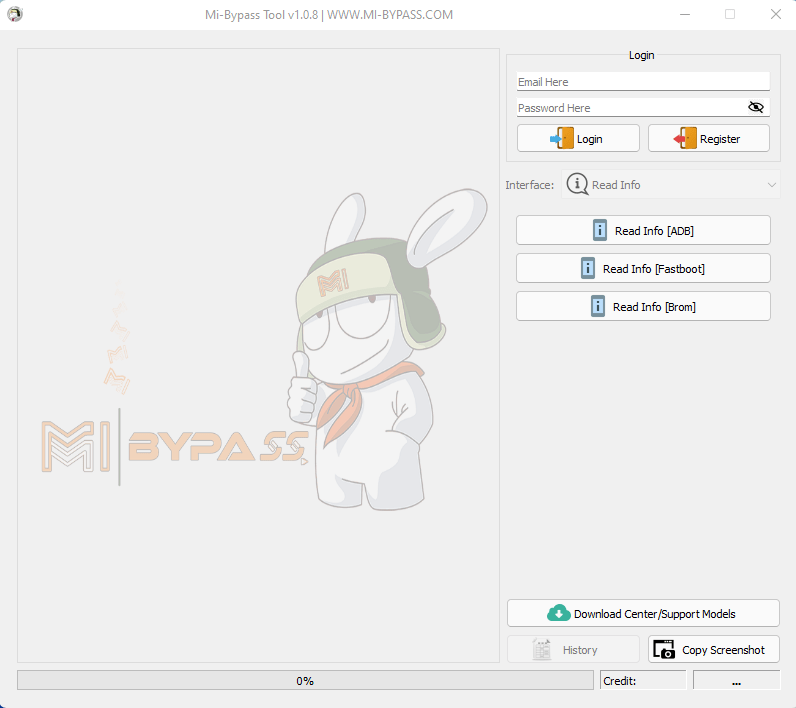Click the Interface dropdown chevron arrow
Screen dimensions: 796x708
[772, 185]
